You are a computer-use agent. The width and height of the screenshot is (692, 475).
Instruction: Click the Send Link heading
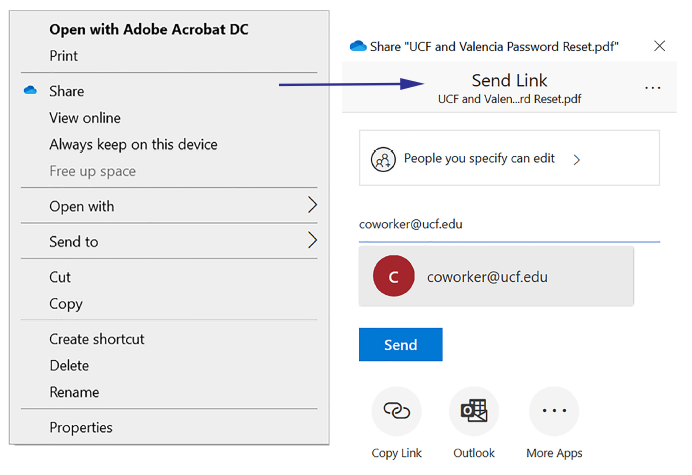point(509,80)
